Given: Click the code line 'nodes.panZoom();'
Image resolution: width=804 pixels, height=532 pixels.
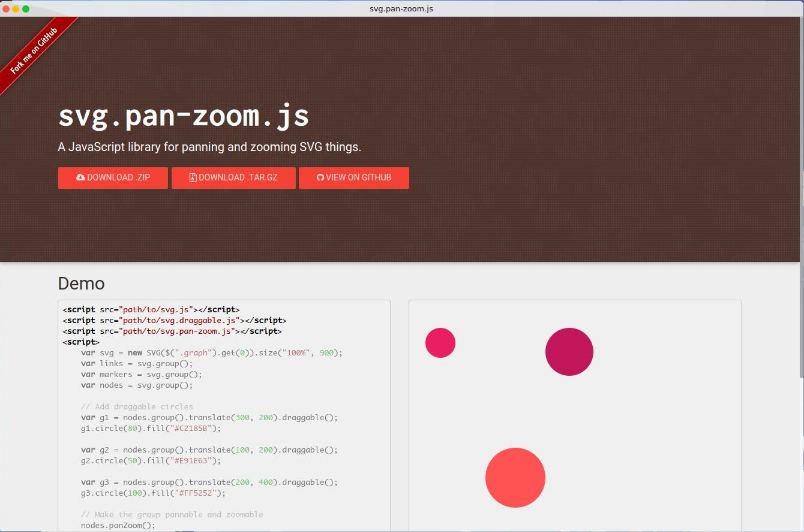Looking at the screenshot, I should 118,525.
